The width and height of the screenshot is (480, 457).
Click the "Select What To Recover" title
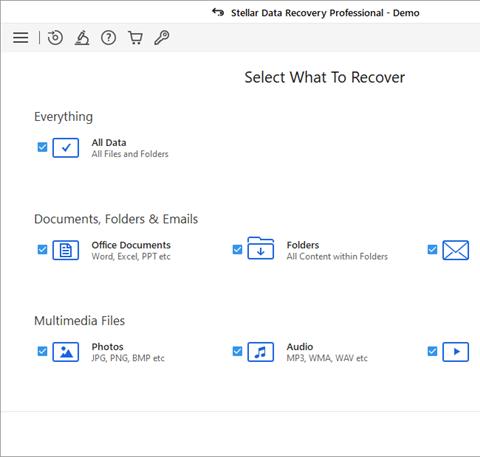click(325, 77)
